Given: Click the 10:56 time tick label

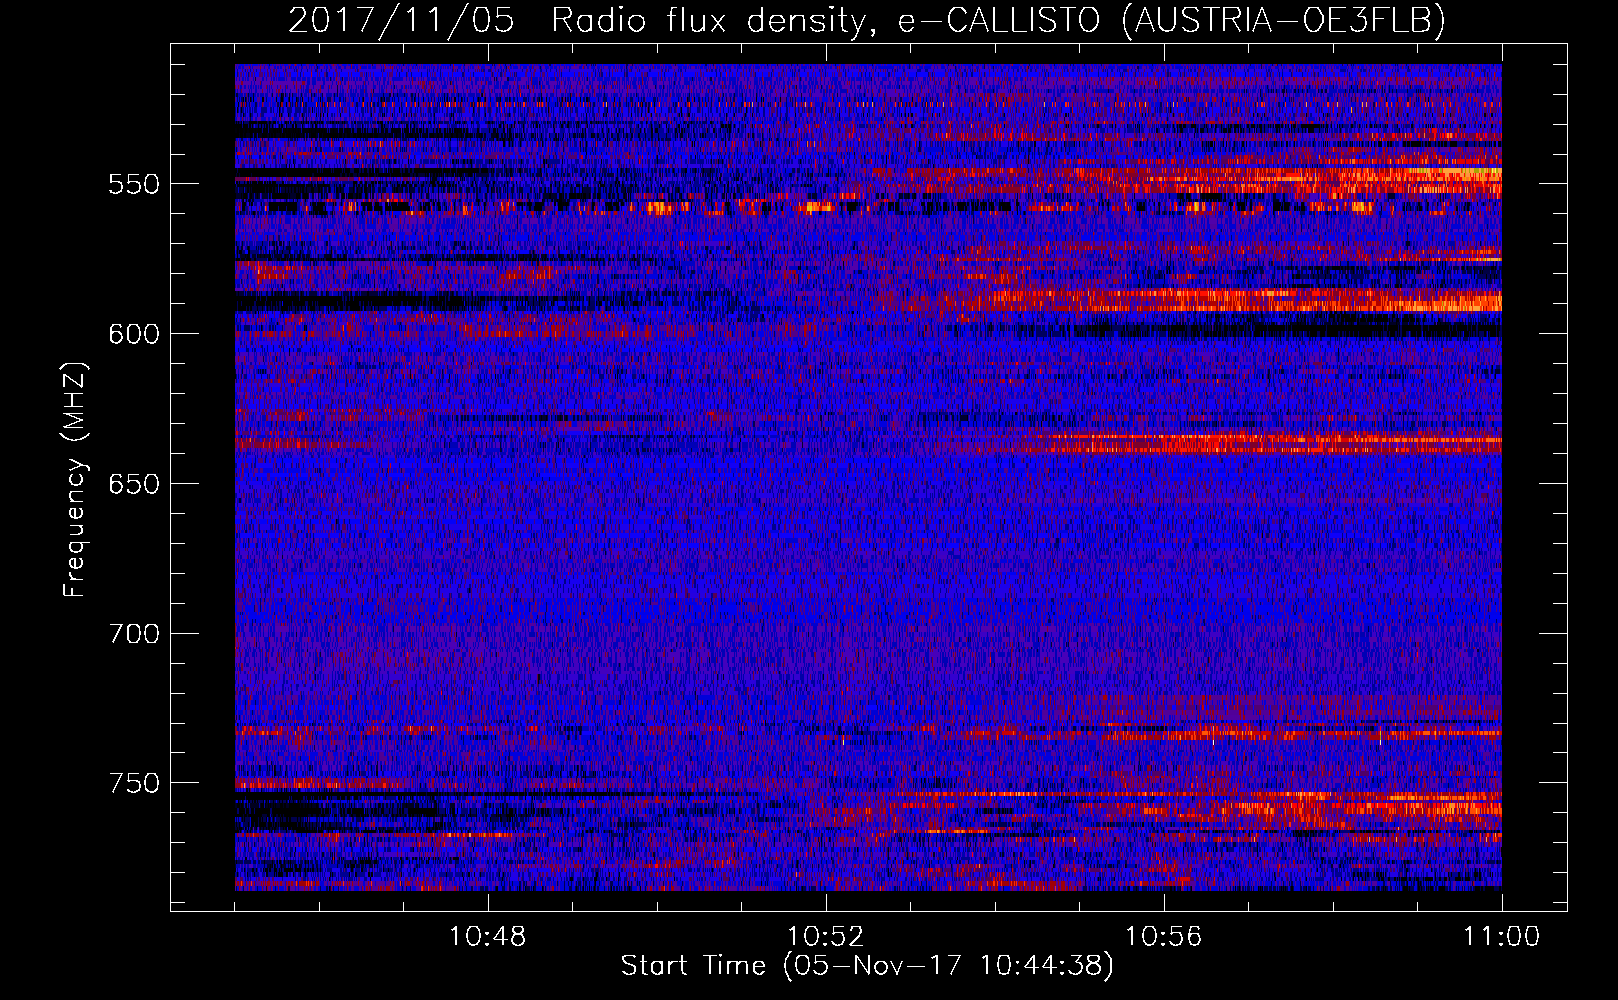Looking at the screenshot, I should coord(1163,937).
